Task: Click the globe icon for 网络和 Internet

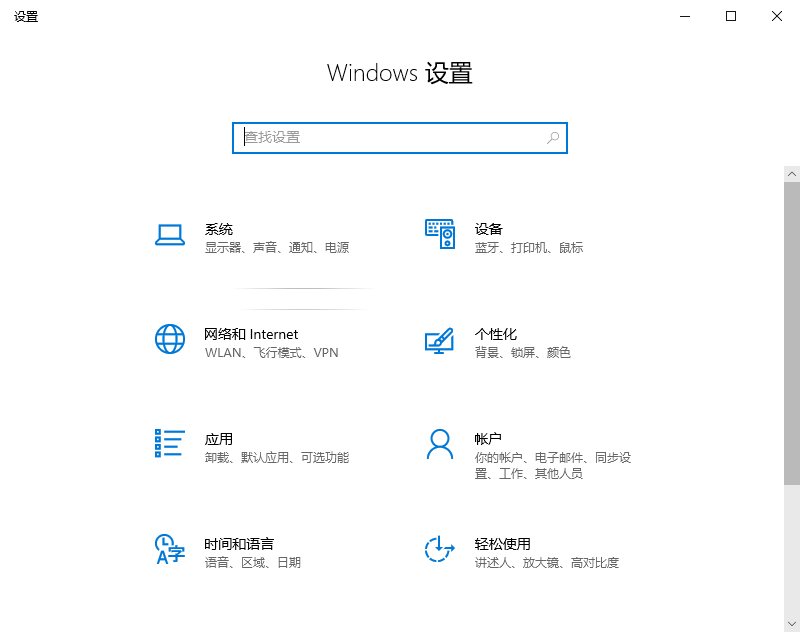Action: click(x=170, y=339)
